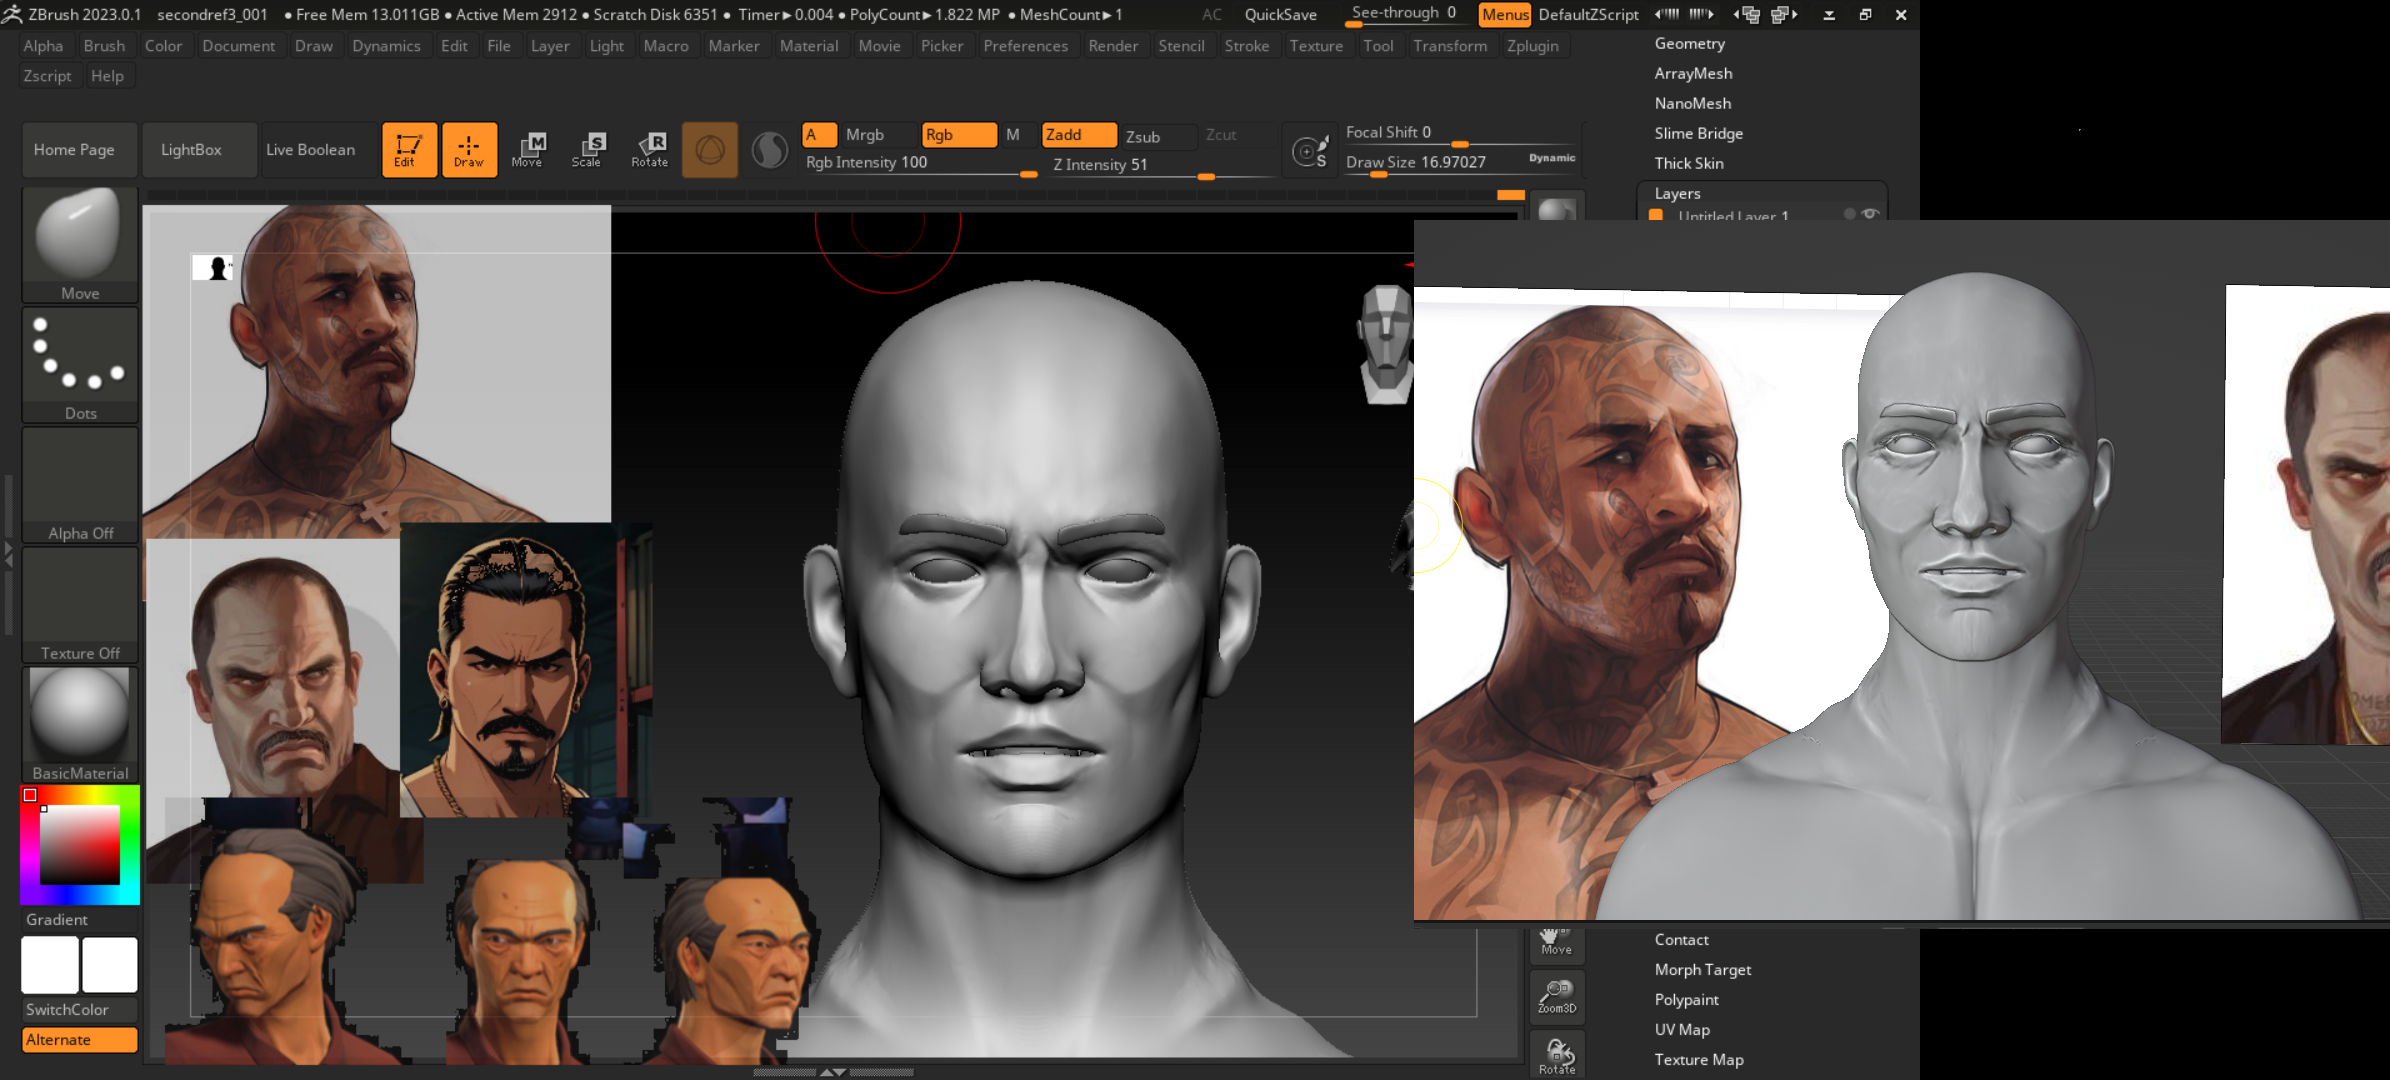
Task: Toggle the Zadd mode off
Action: [x=1077, y=135]
